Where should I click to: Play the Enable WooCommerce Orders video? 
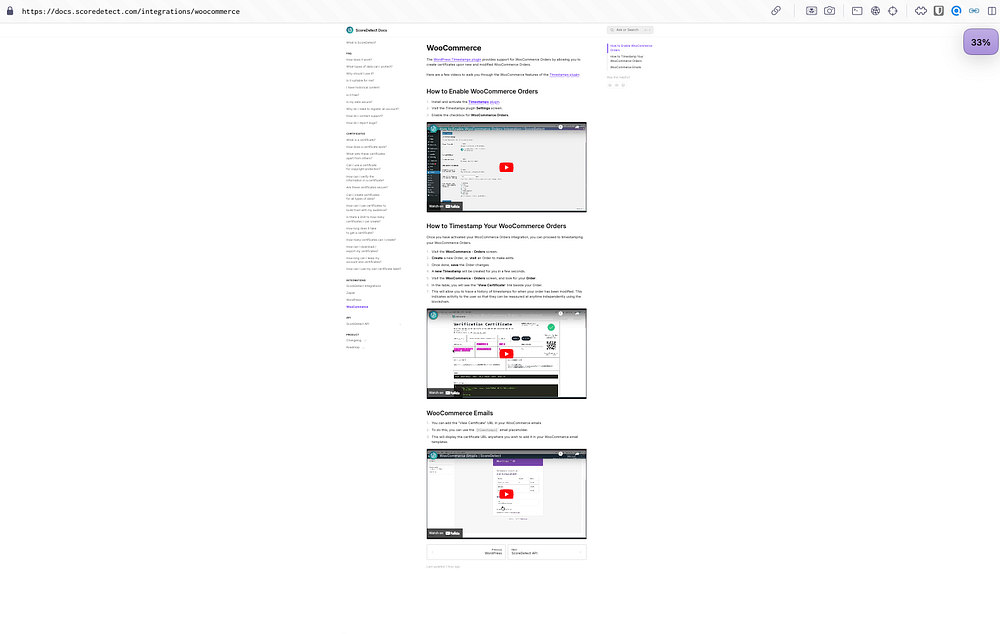click(506, 167)
